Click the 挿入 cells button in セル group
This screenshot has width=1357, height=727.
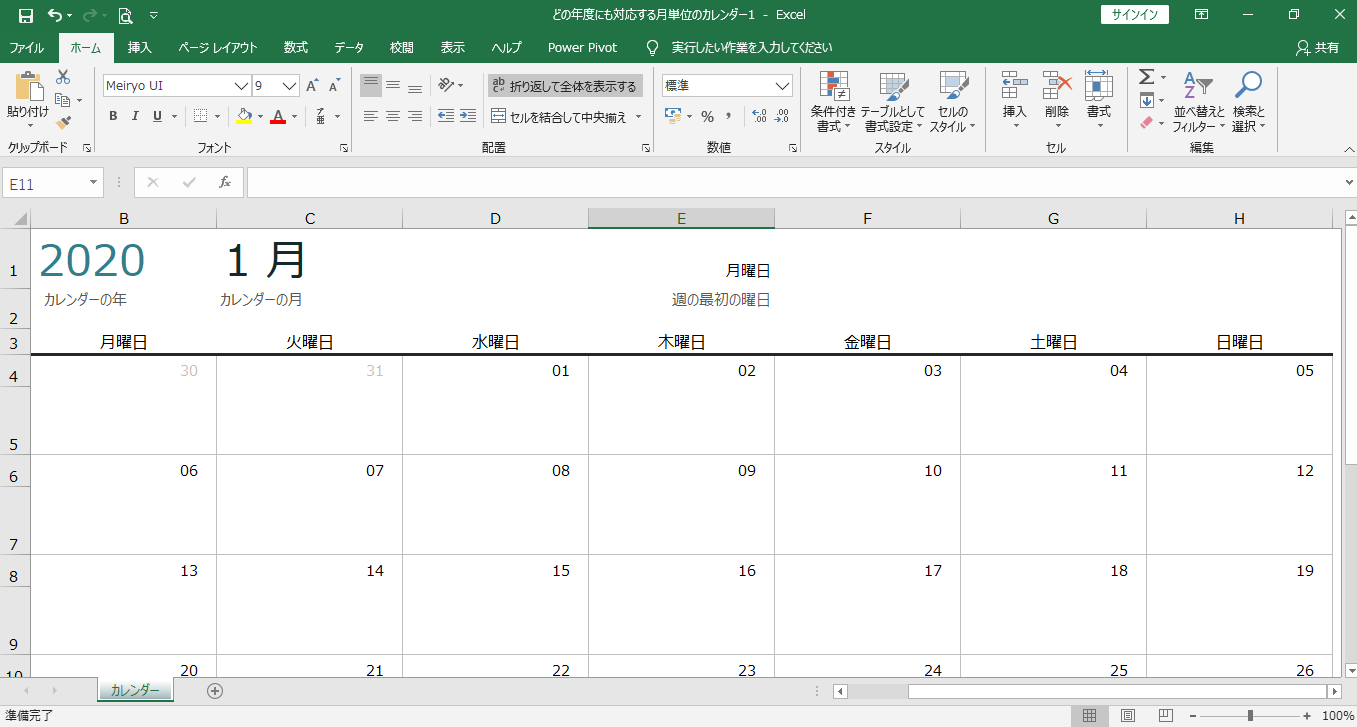[x=1015, y=100]
